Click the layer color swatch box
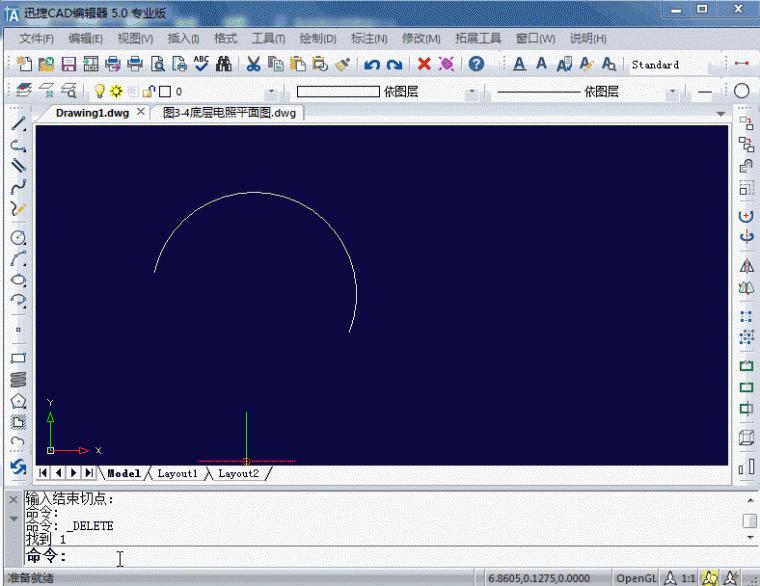The height and width of the screenshot is (586, 760). pyautogui.click(x=164, y=91)
